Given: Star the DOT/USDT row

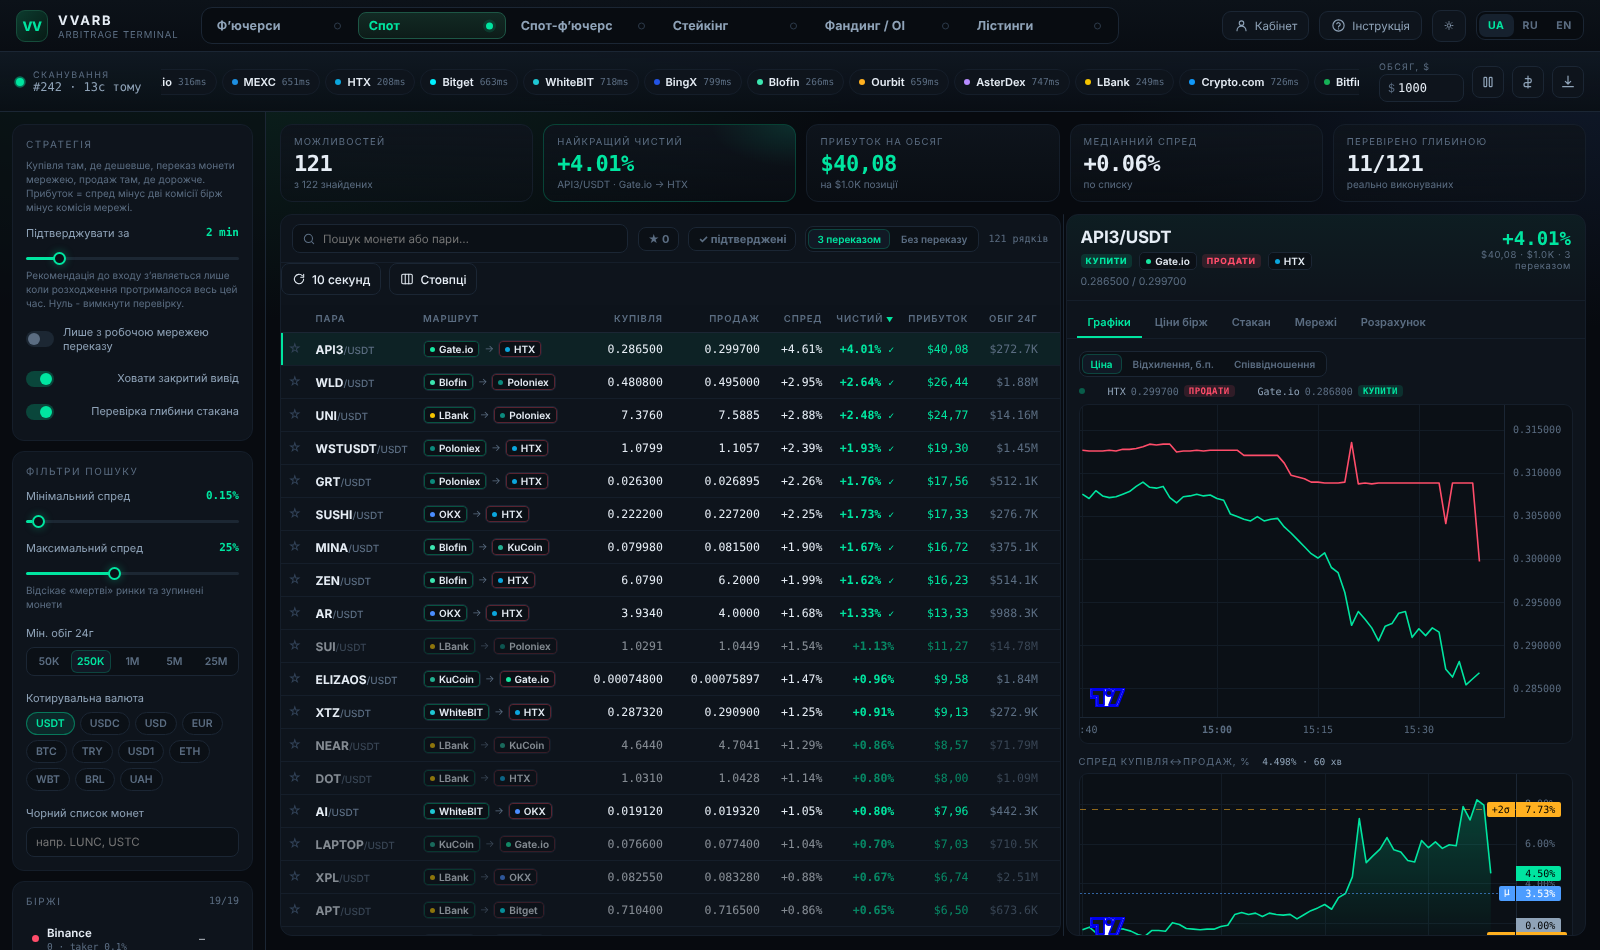Looking at the screenshot, I should [295, 778].
